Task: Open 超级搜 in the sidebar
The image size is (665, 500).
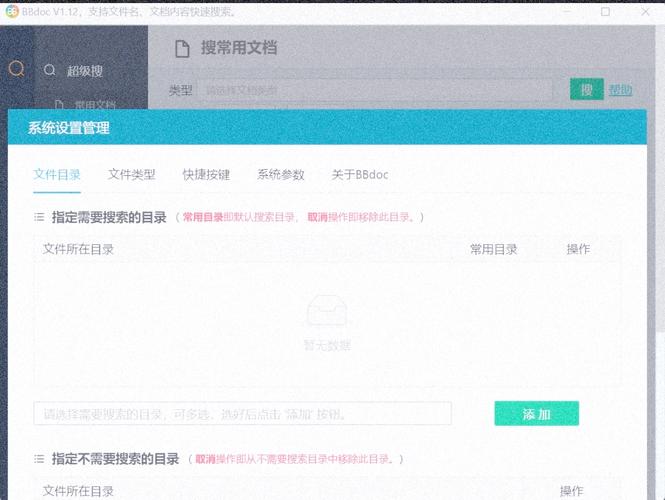Action: [85, 71]
